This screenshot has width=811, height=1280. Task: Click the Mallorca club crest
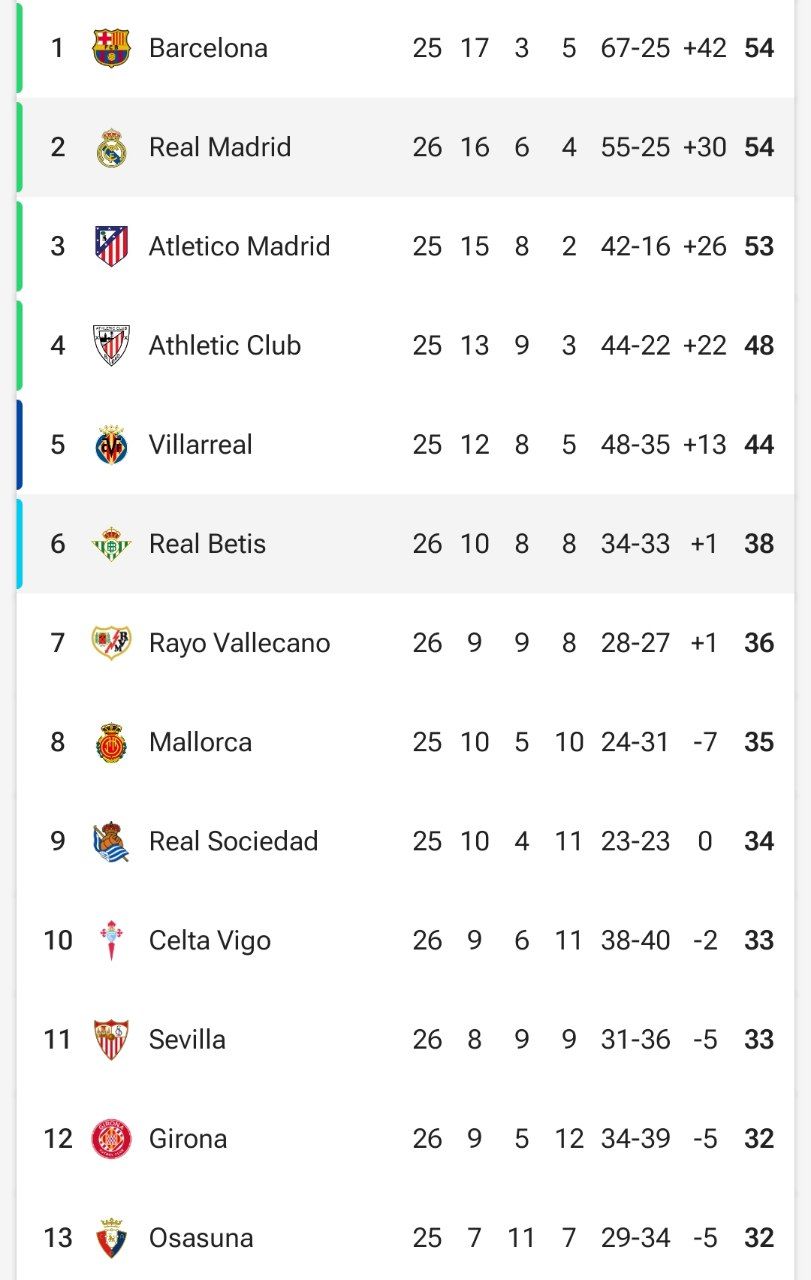pos(111,742)
